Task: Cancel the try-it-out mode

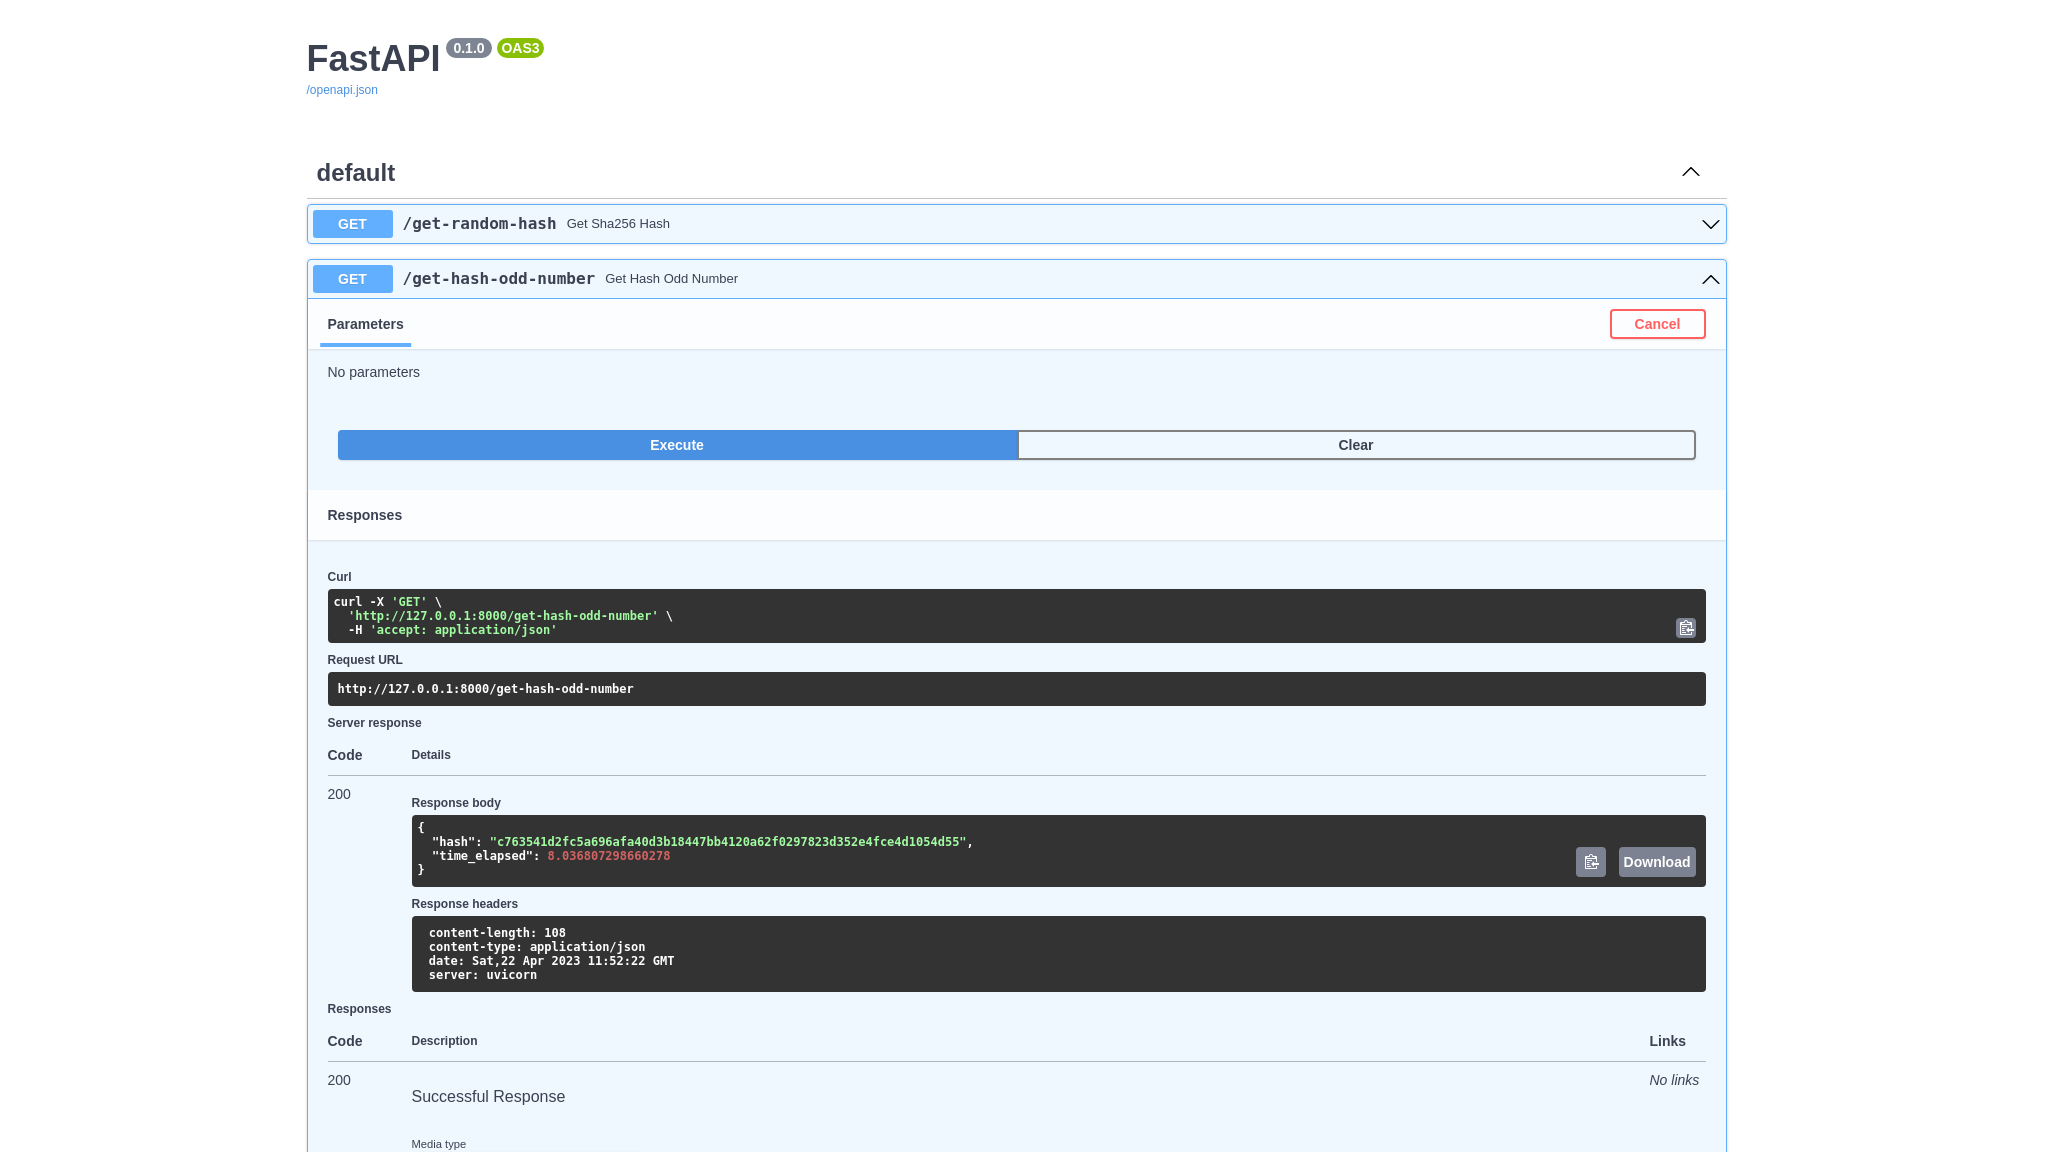Action: point(1656,324)
